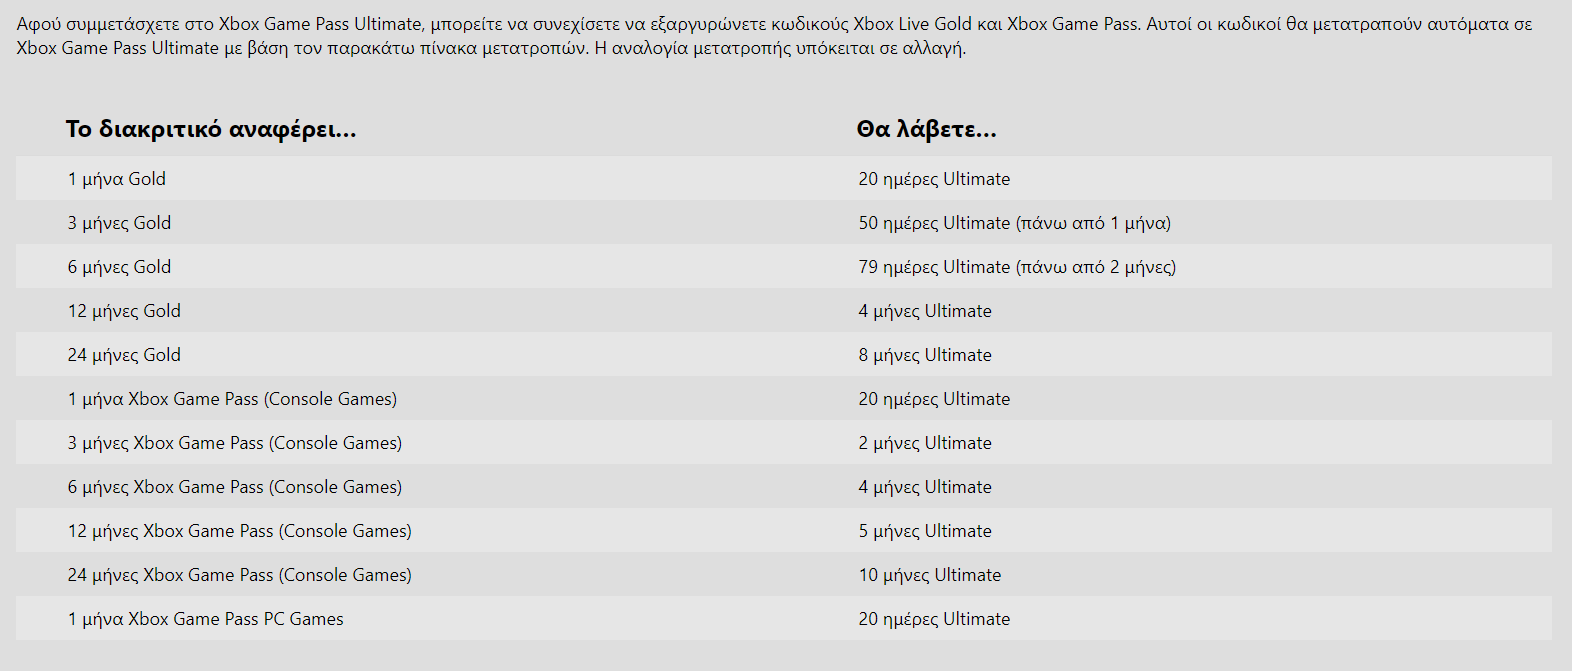Image resolution: width=1572 pixels, height=671 pixels.
Task: Click the '10 μήνες Ultimate' value
Action: click(x=930, y=575)
